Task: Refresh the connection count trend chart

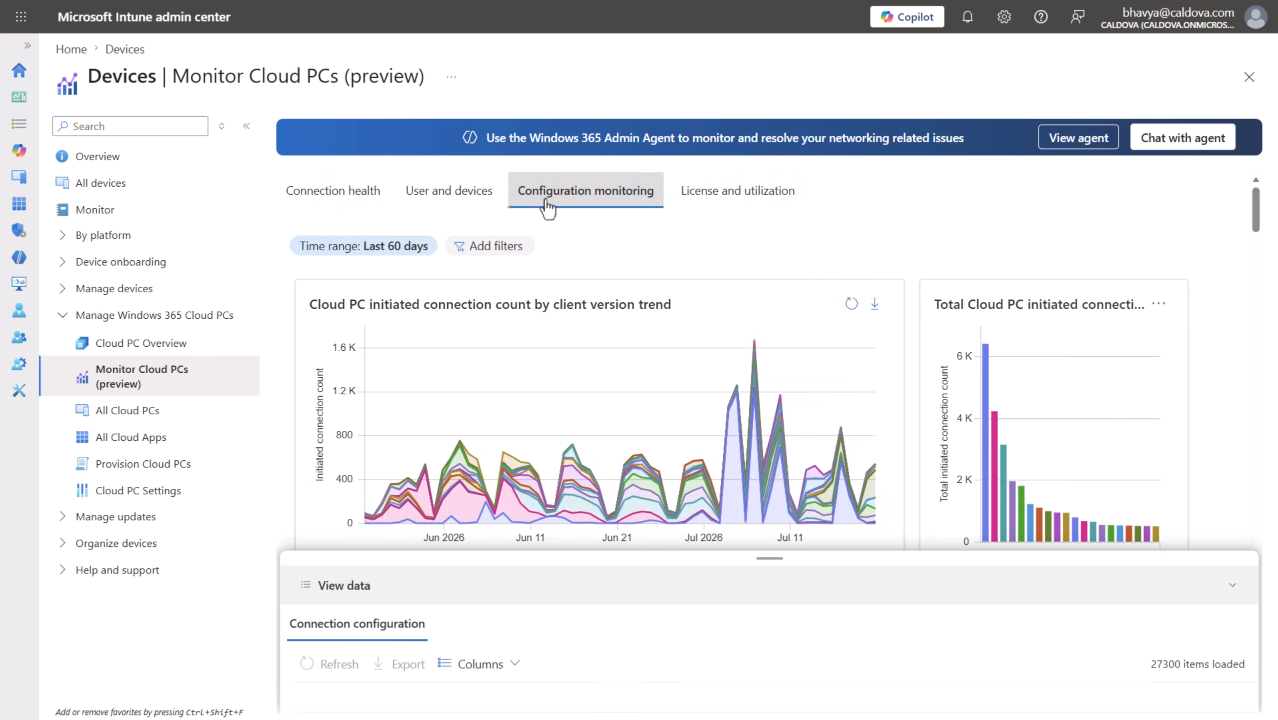Action: click(852, 304)
